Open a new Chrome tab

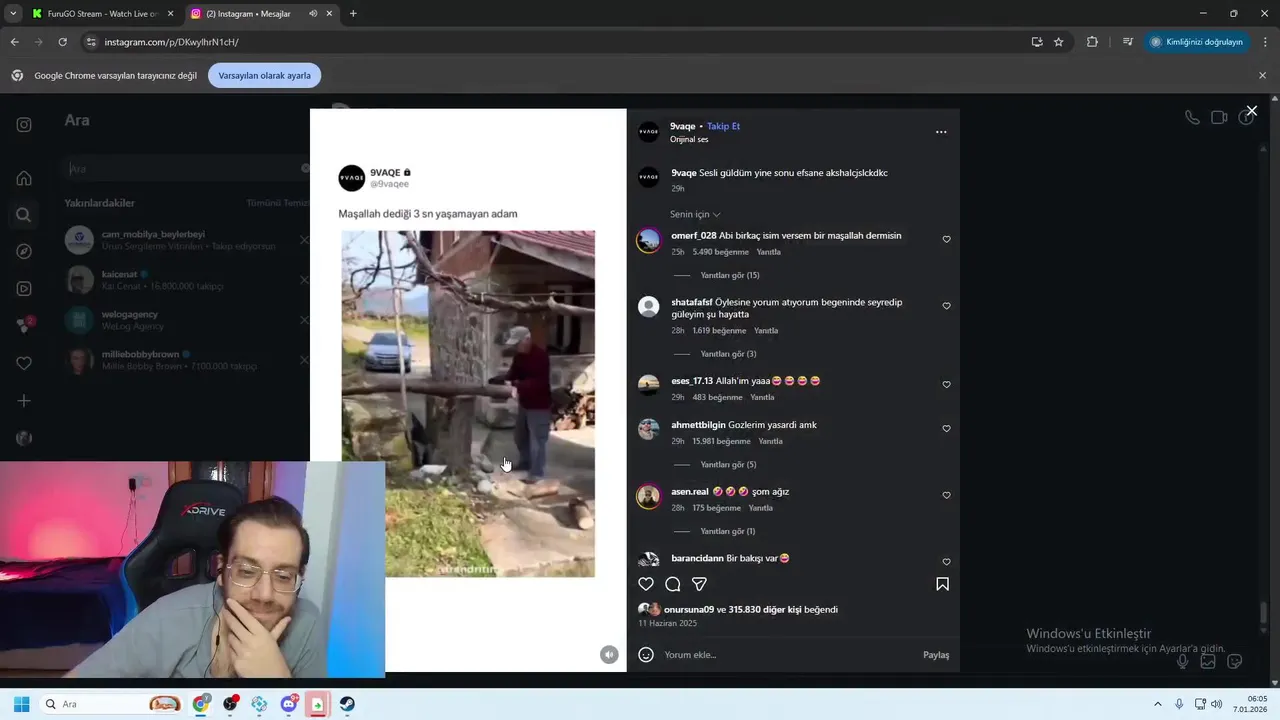point(353,14)
